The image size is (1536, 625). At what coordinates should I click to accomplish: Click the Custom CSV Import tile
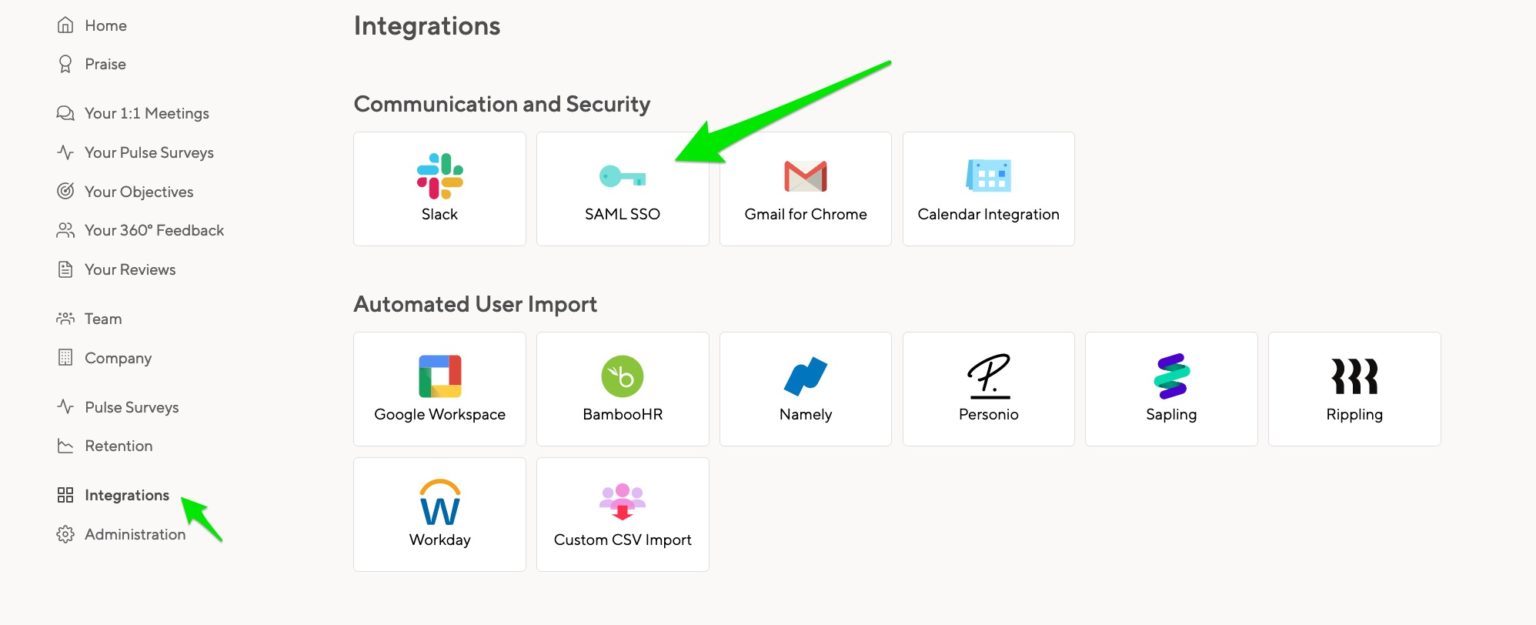point(622,513)
